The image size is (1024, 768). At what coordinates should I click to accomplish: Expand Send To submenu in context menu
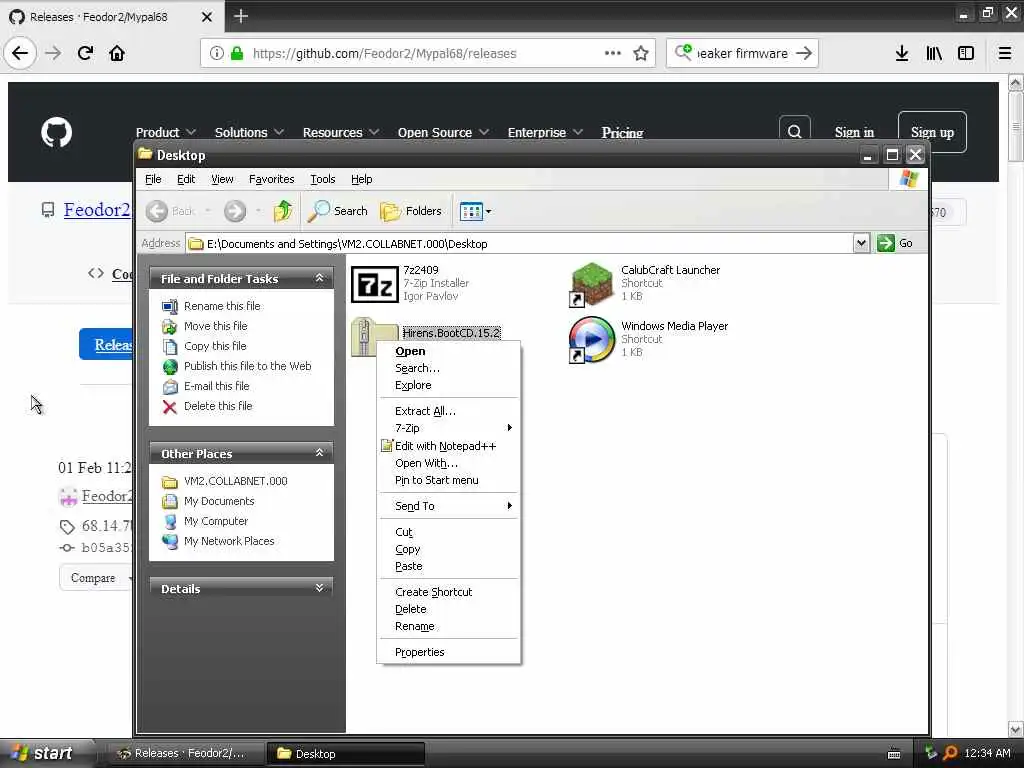click(449, 506)
